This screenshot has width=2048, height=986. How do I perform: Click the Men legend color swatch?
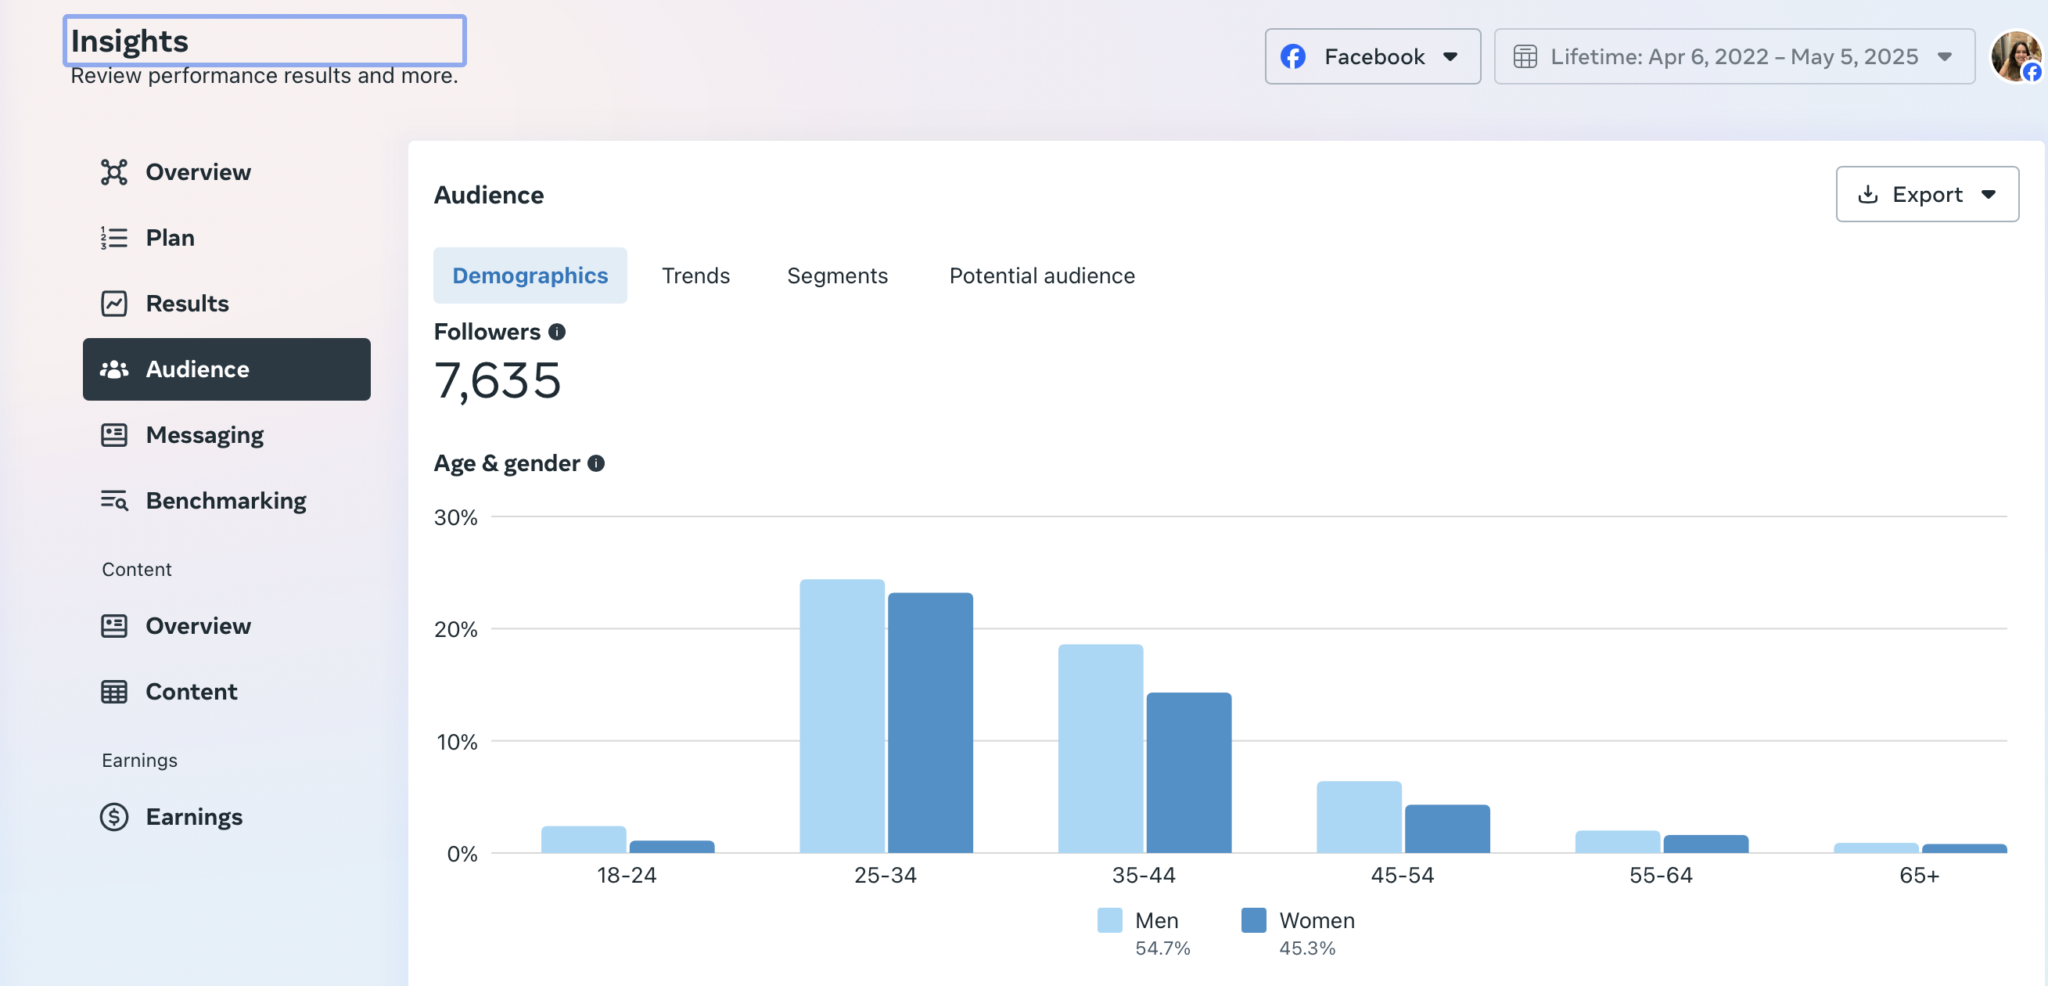(x=1108, y=919)
